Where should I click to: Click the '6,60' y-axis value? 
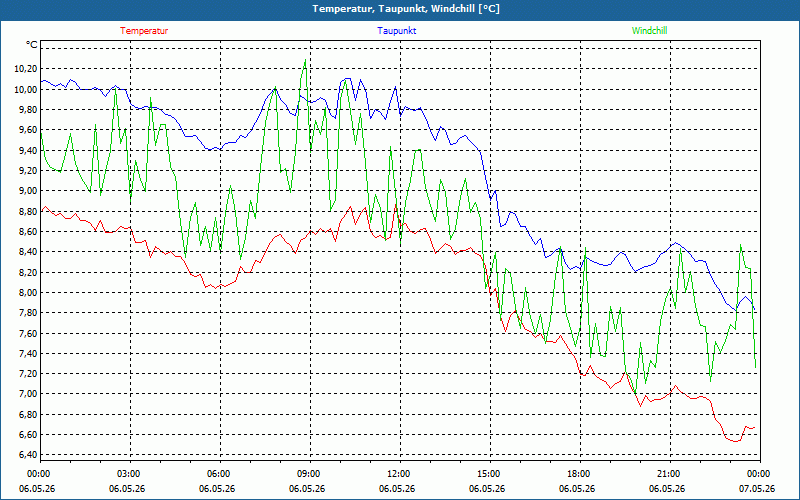click(29, 434)
